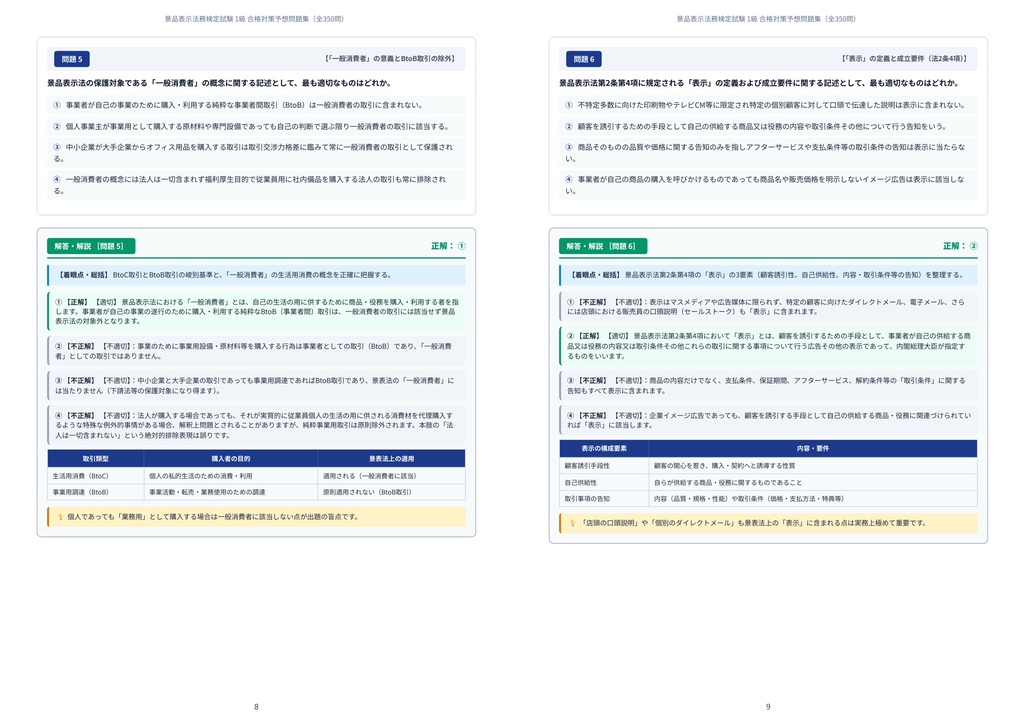
Task: Click 【着眼点・総括】 line about 「表示」の3要素
Action: [x=768, y=275]
